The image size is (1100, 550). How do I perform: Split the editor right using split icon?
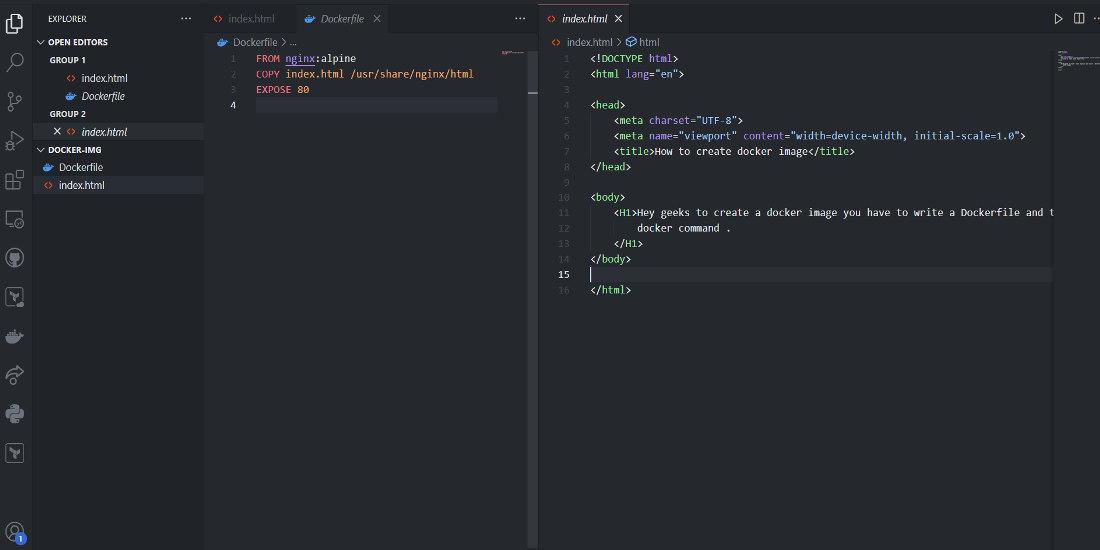(1079, 19)
